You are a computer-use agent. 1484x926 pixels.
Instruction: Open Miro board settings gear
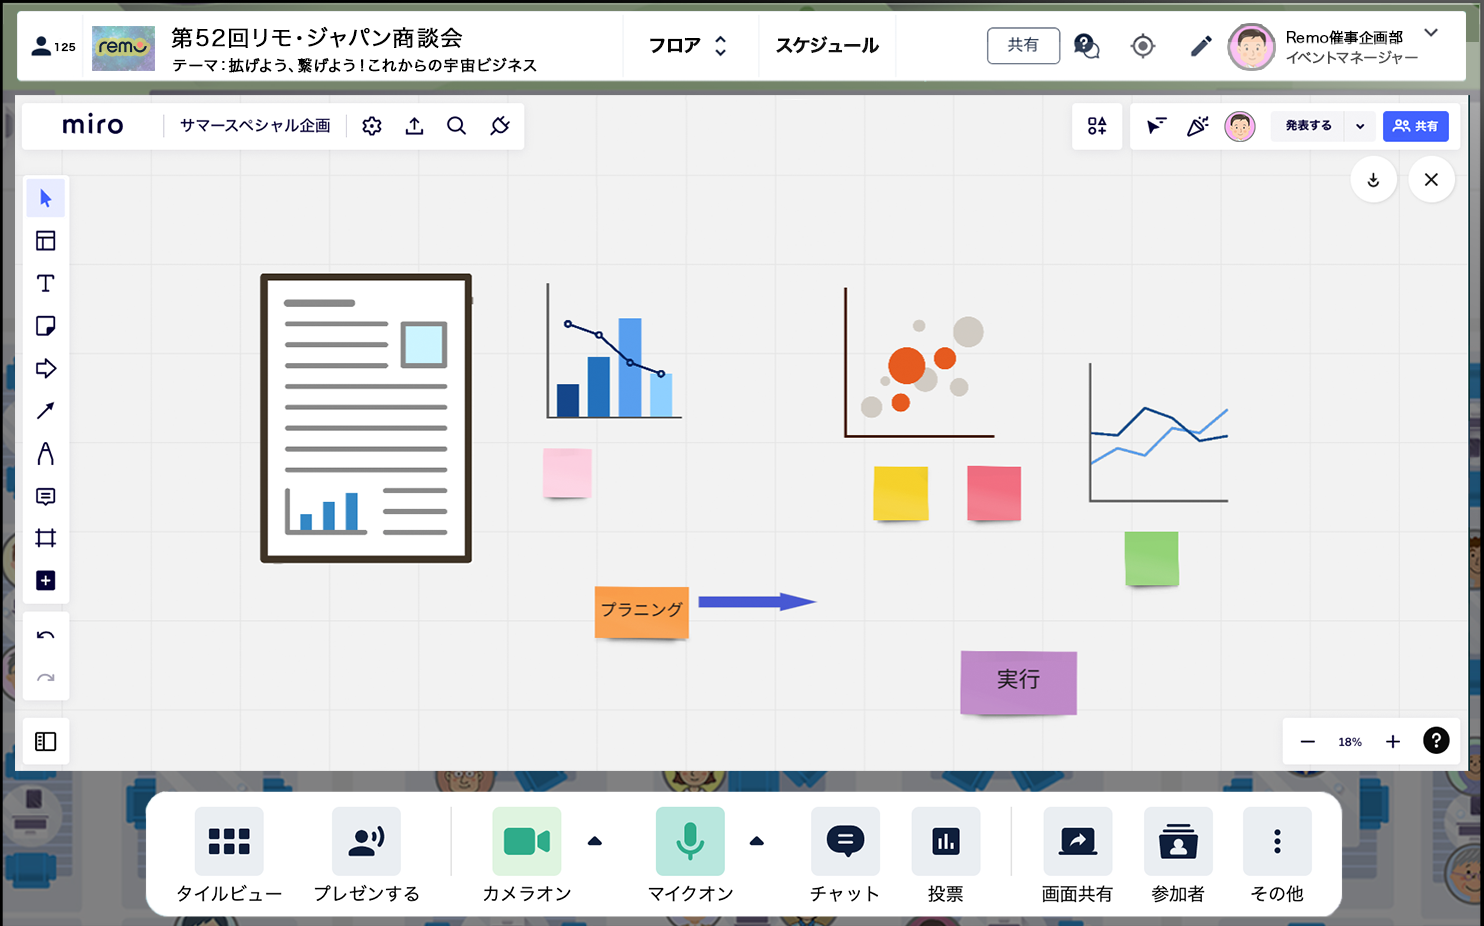click(372, 126)
